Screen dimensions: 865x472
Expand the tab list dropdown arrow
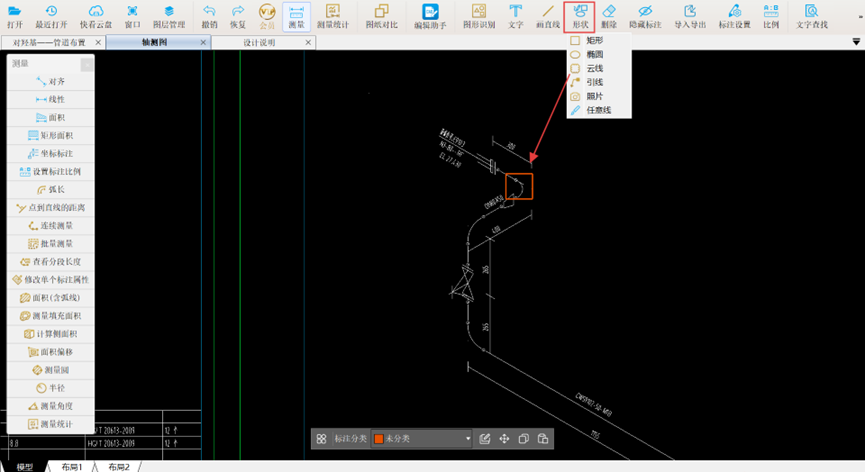pos(856,42)
